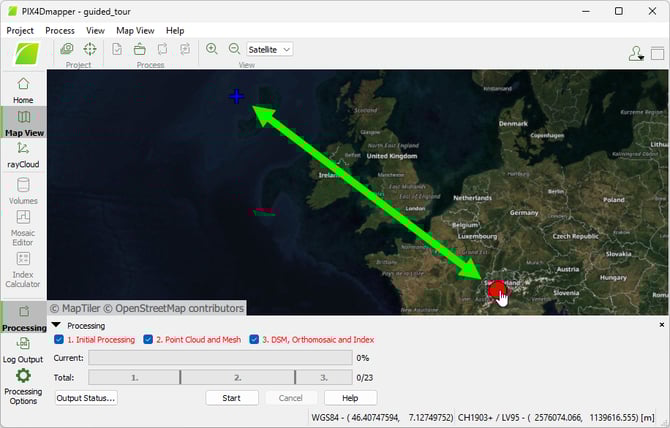The height and width of the screenshot is (428, 670).
Task: Open the Project menu
Action: click(20, 31)
